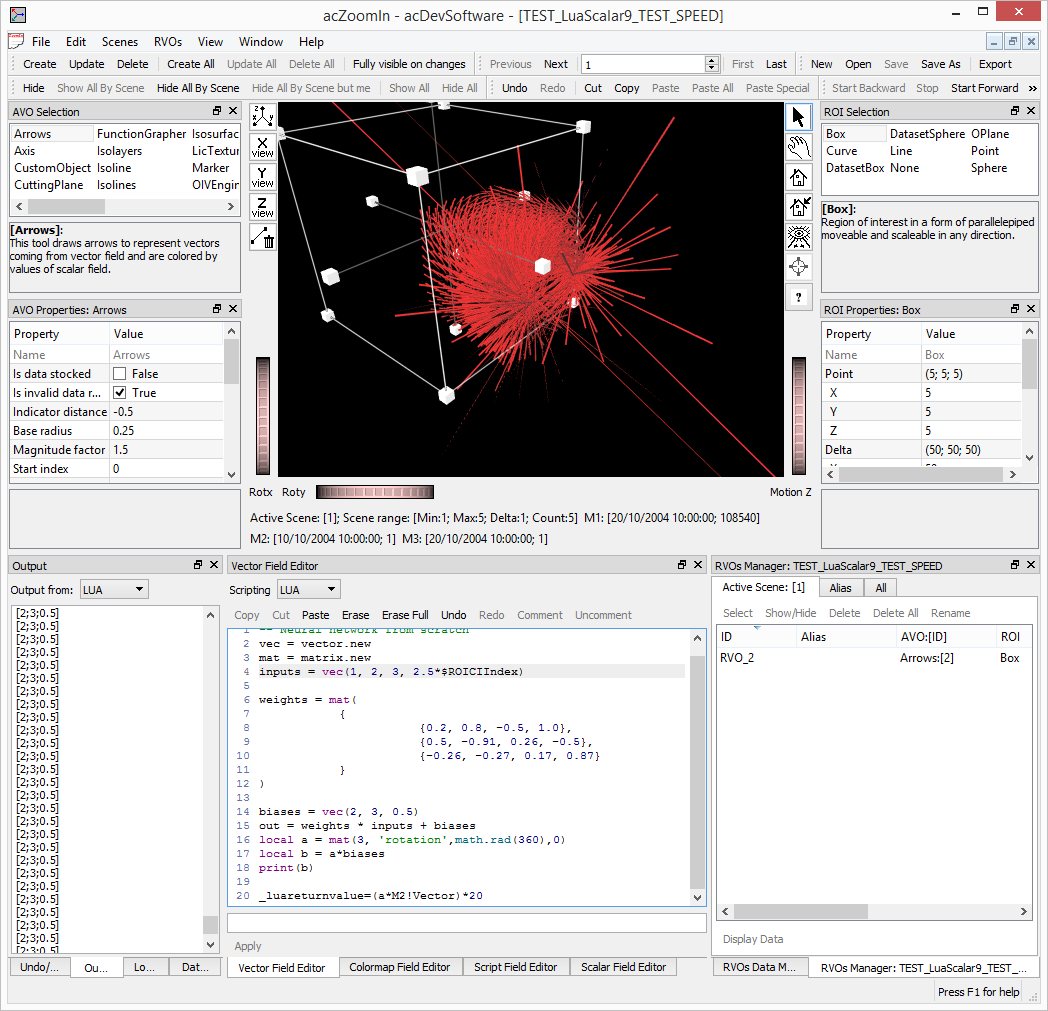Screen dimensions: 1048x1011
Task: Select the arrow pointer tool in viewer
Action: coord(798,117)
